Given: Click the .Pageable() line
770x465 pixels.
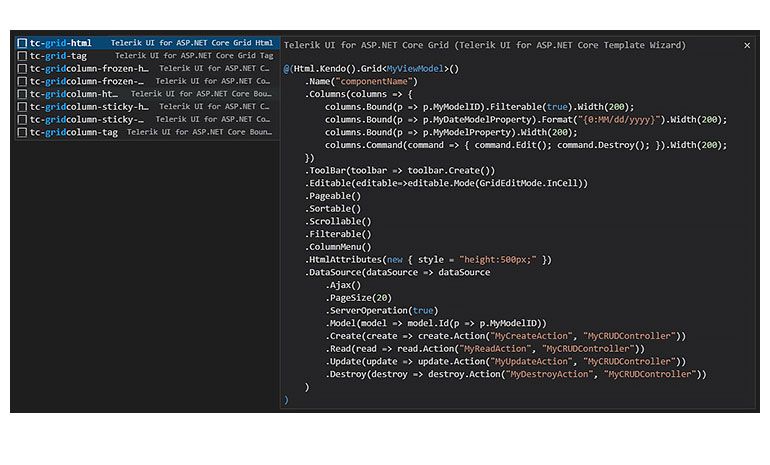Looking at the screenshot, I should [332, 196].
